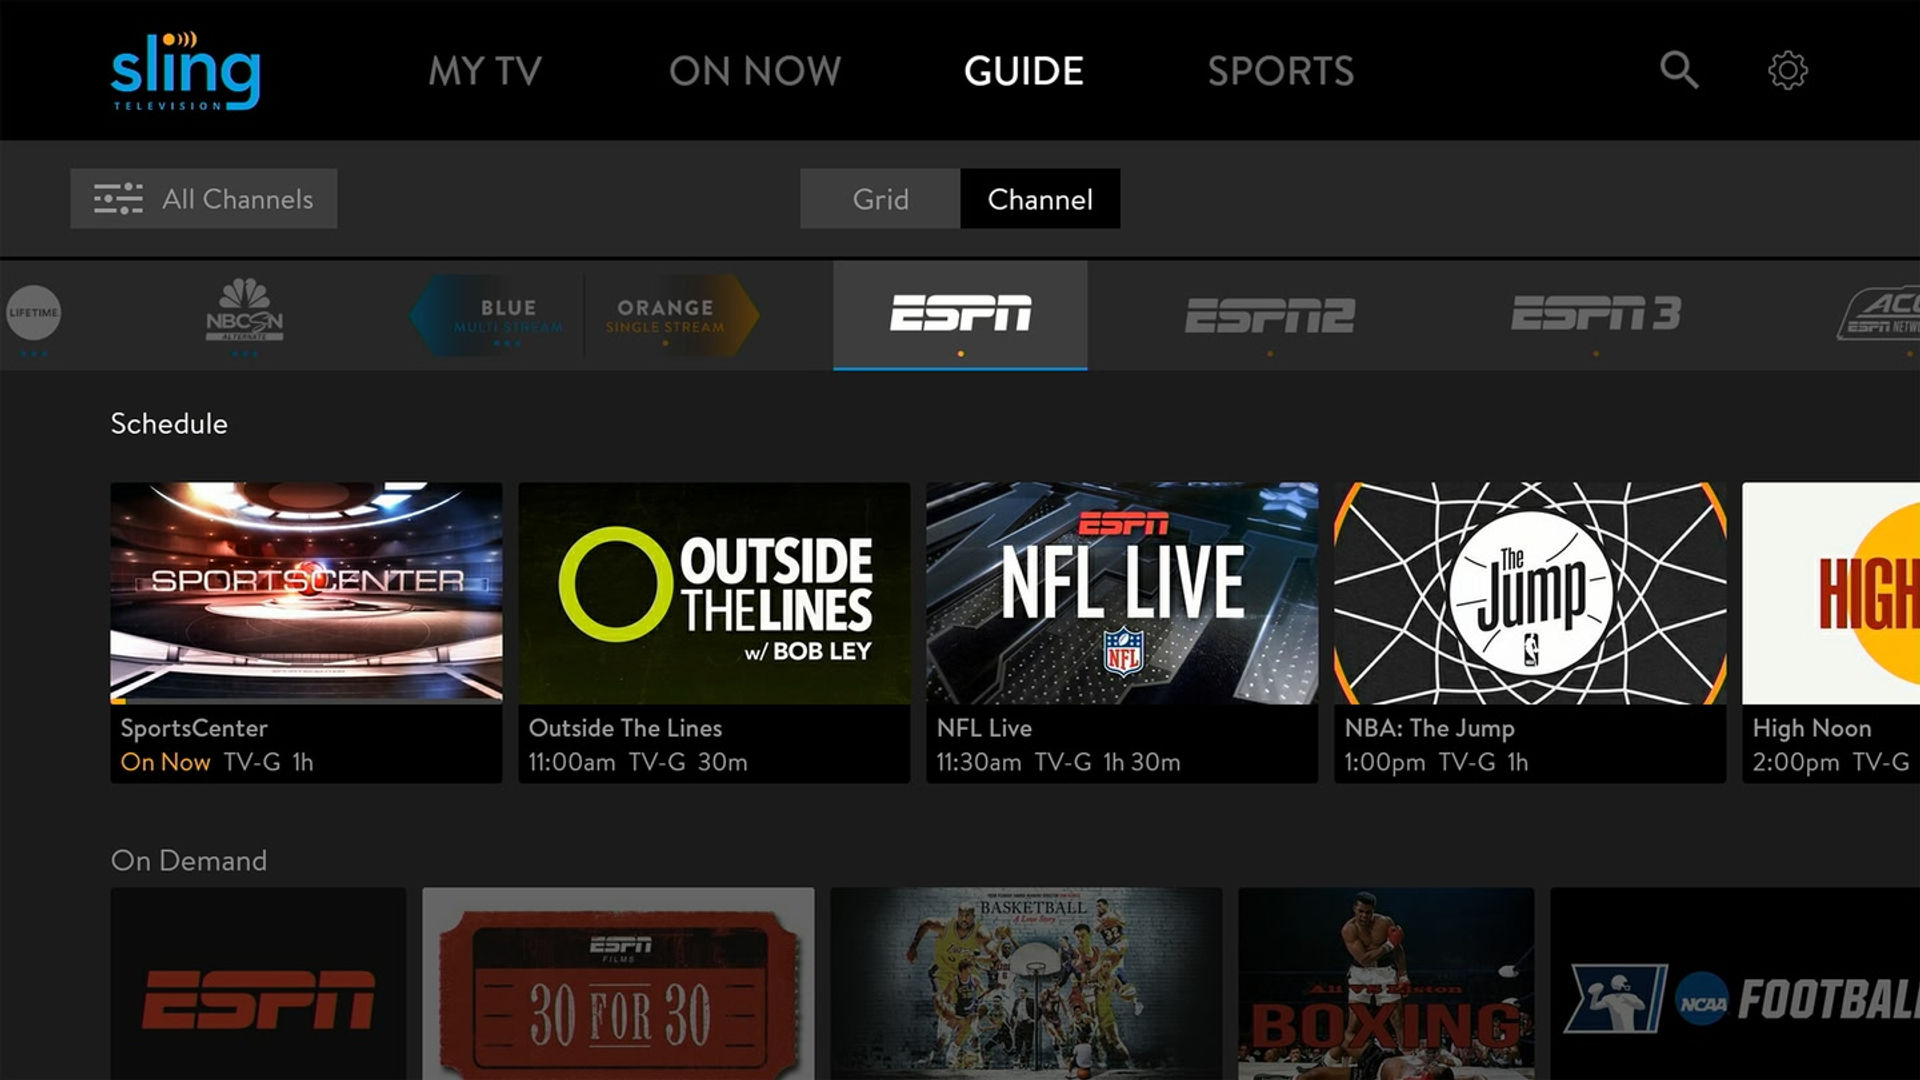Open the search magnifier icon
The height and width of the screenshot is (1080, 1920).
point(1679,70)
